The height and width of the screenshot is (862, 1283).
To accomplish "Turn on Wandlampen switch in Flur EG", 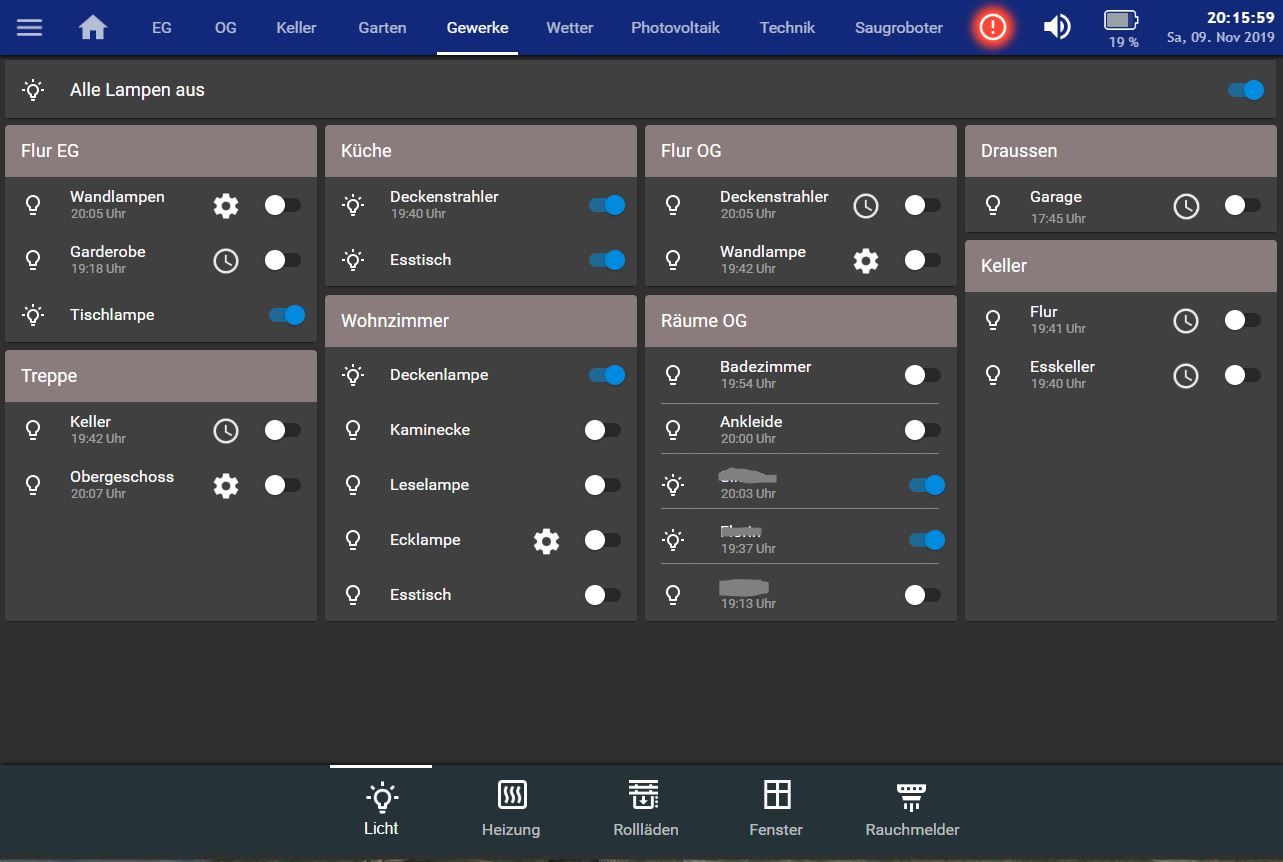I will click(x=282, y=205).
